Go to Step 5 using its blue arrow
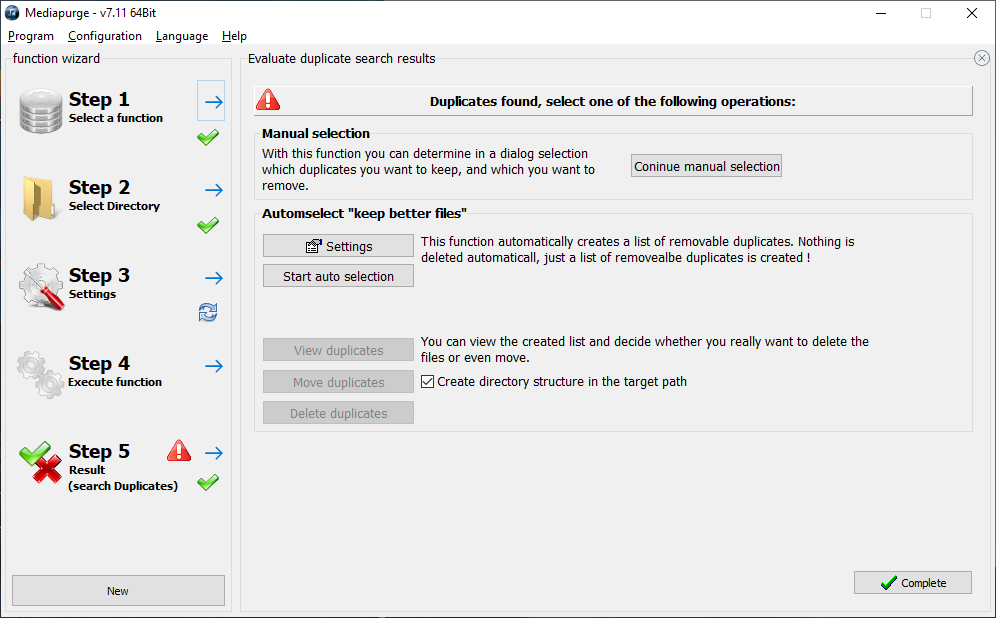 [213, 453]
